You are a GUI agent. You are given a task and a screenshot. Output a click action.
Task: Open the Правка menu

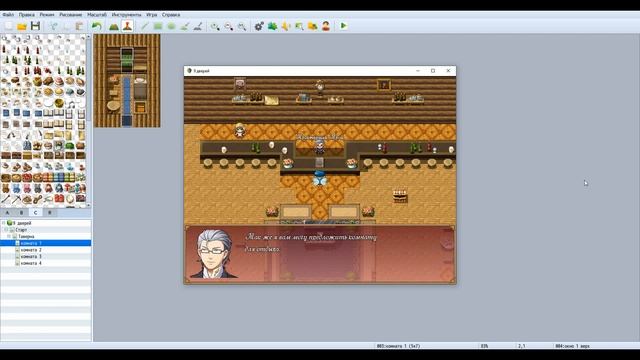click(x=27, y=15)
